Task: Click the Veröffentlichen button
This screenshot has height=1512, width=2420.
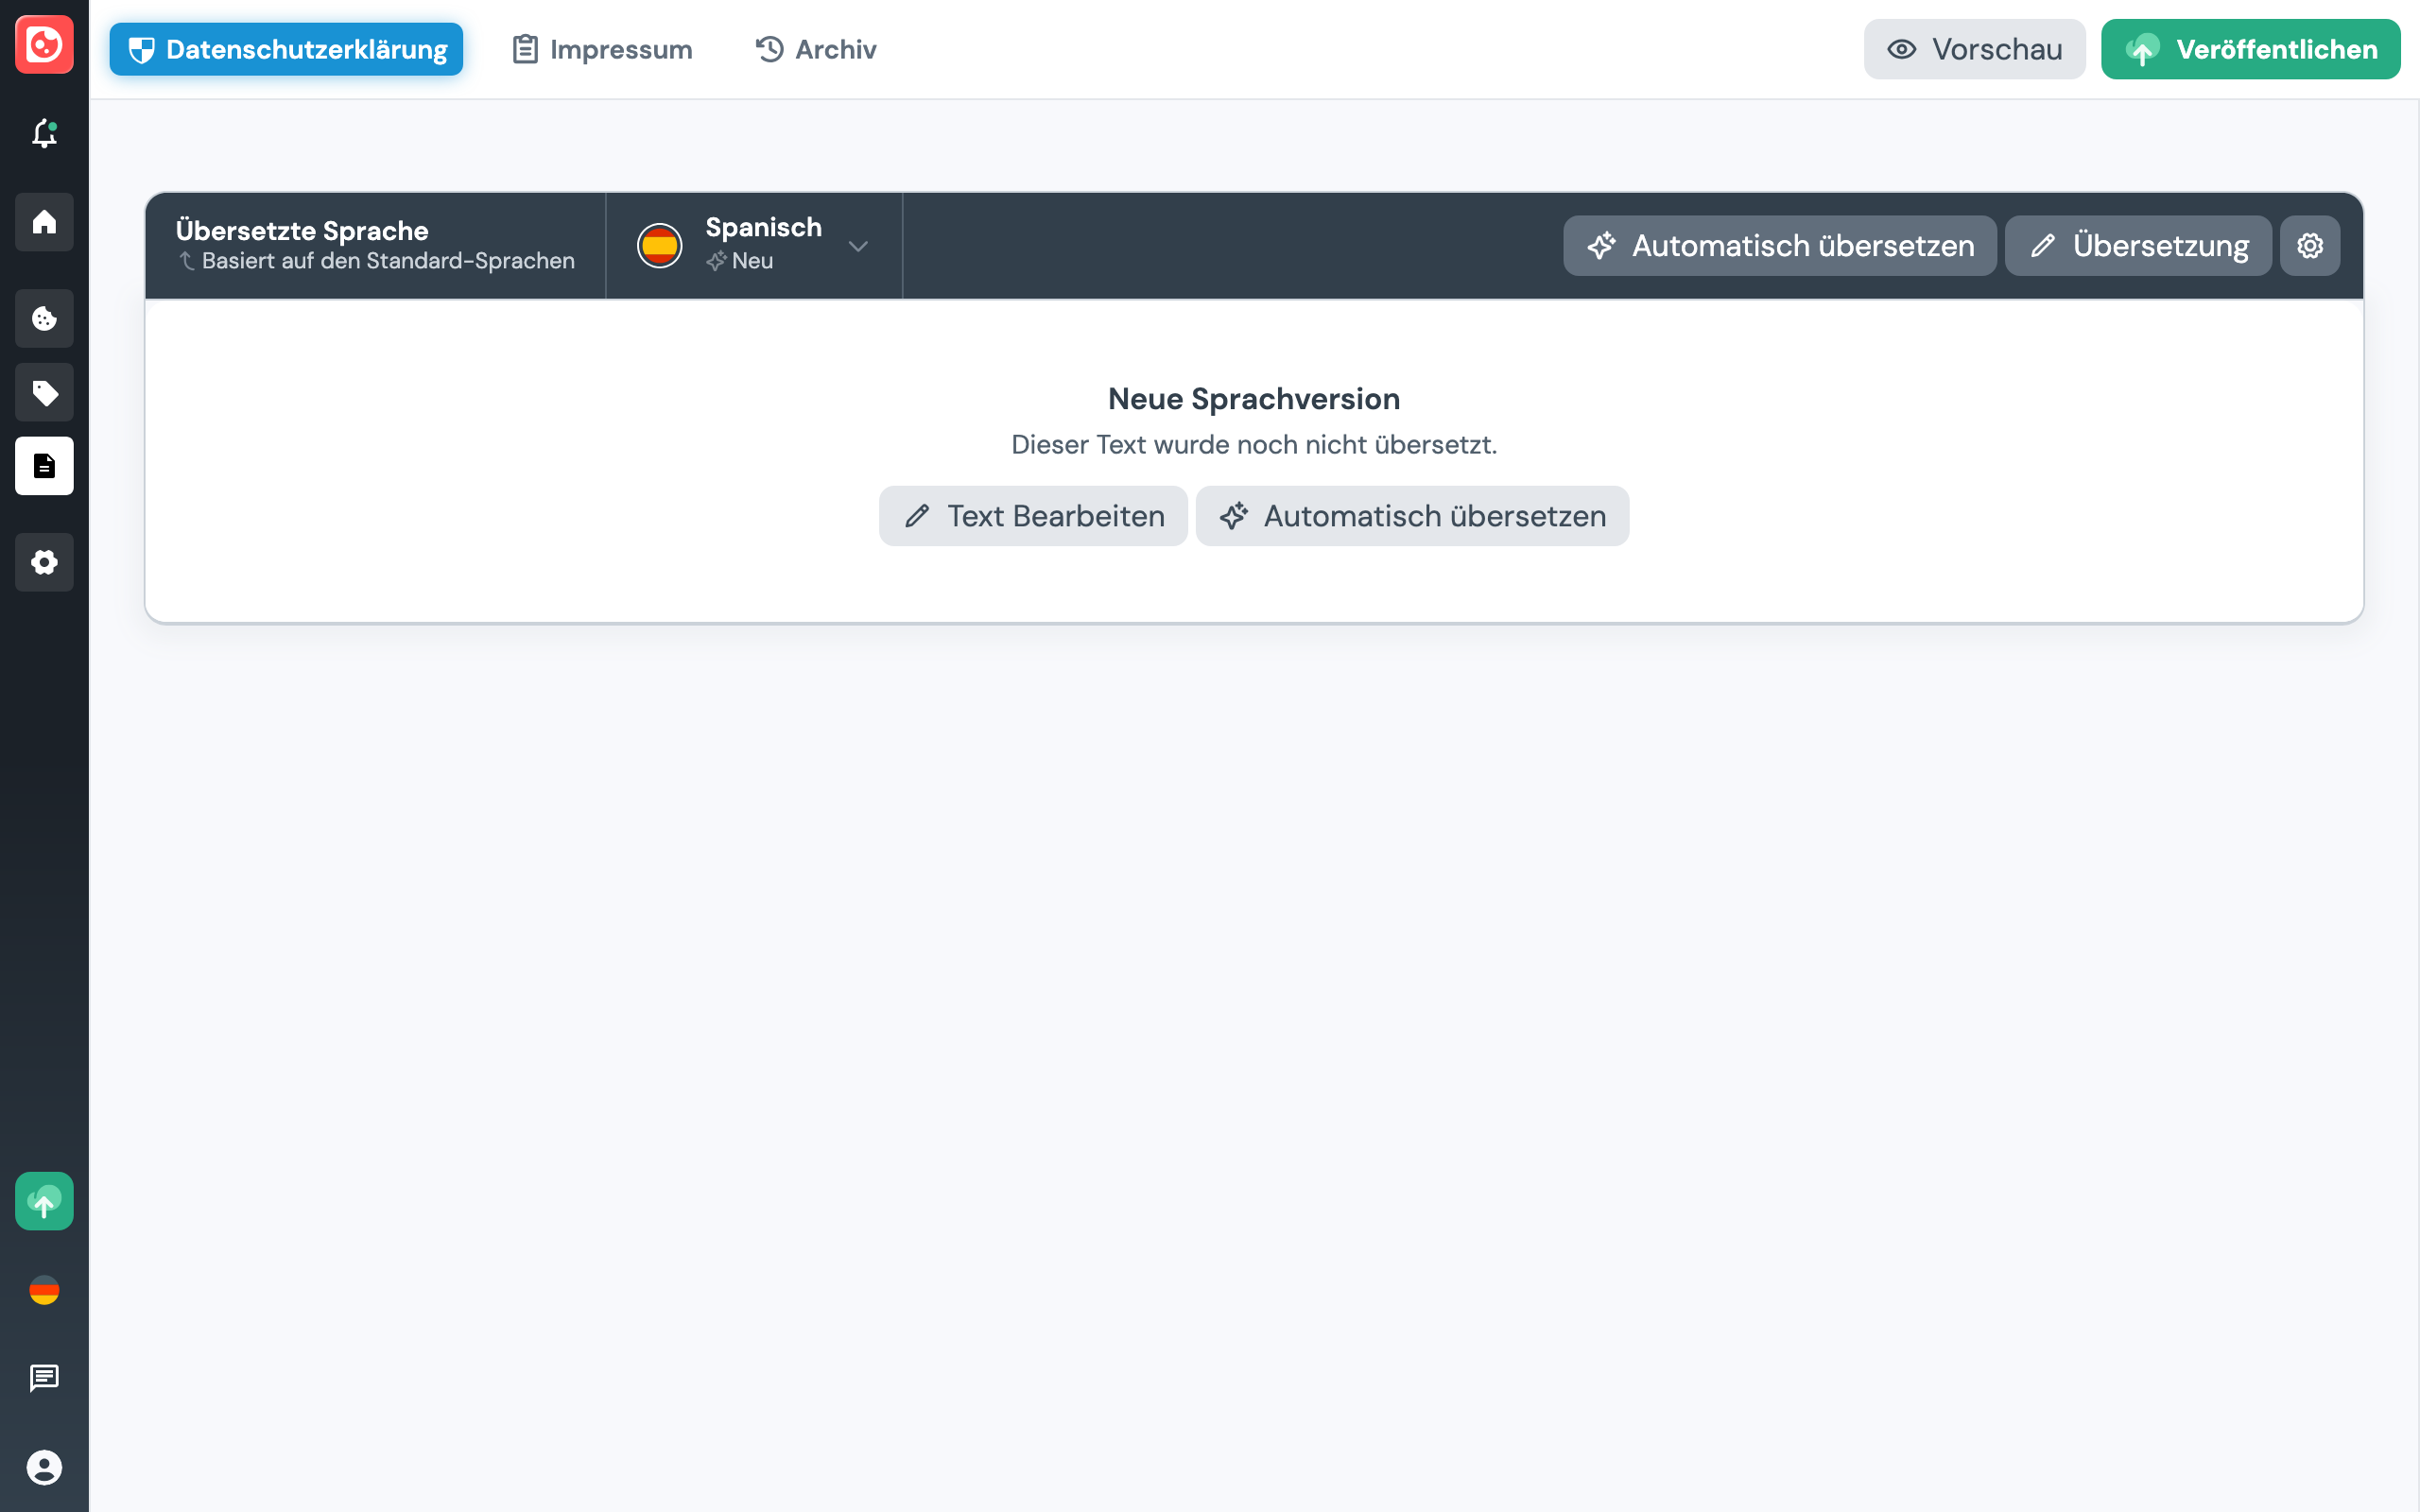Action: tap(2250, 48)
